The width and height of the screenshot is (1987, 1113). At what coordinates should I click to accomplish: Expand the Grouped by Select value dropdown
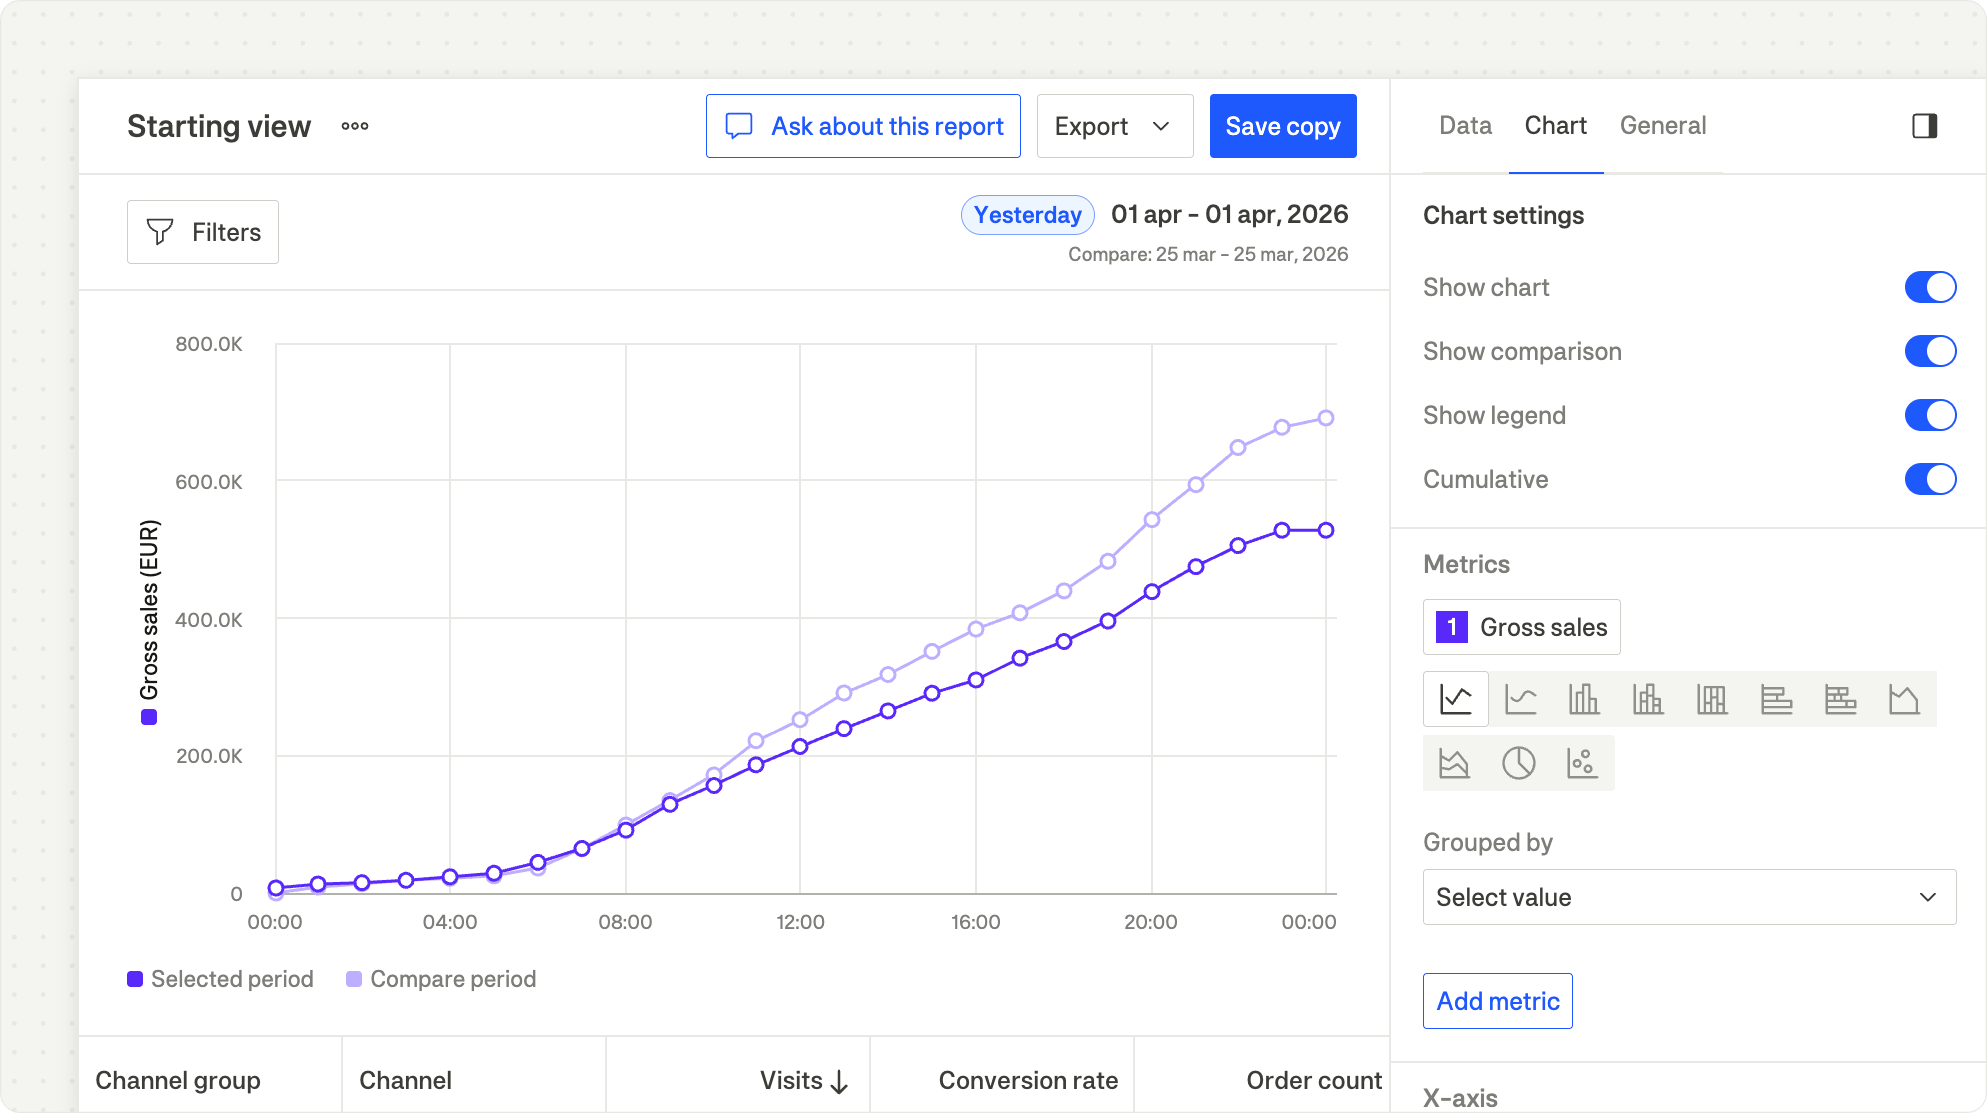coord(1688,897)
